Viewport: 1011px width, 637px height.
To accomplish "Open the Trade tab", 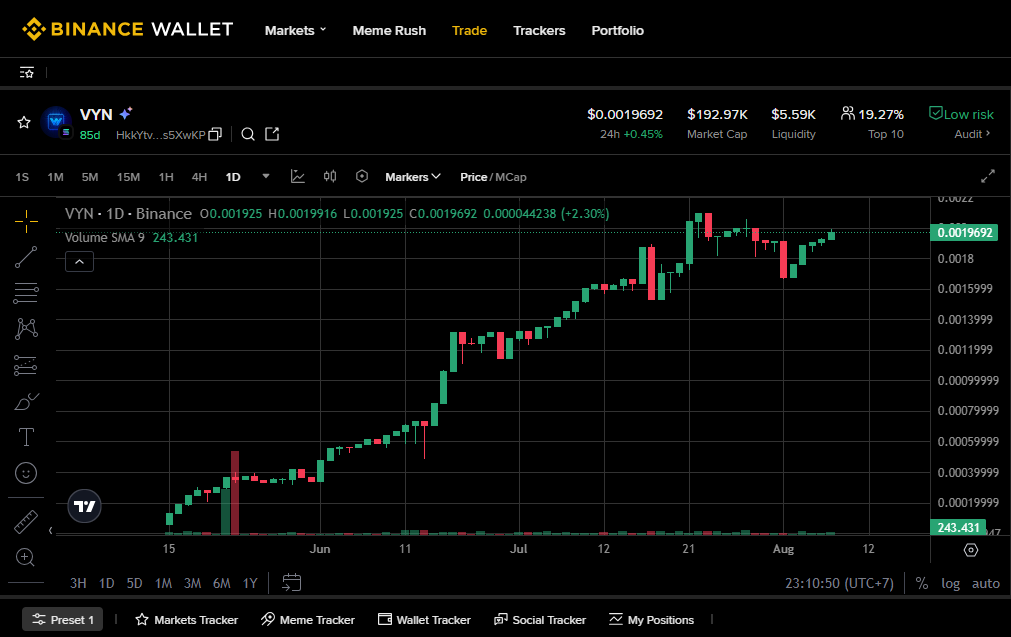I will (x=469, y=30).
